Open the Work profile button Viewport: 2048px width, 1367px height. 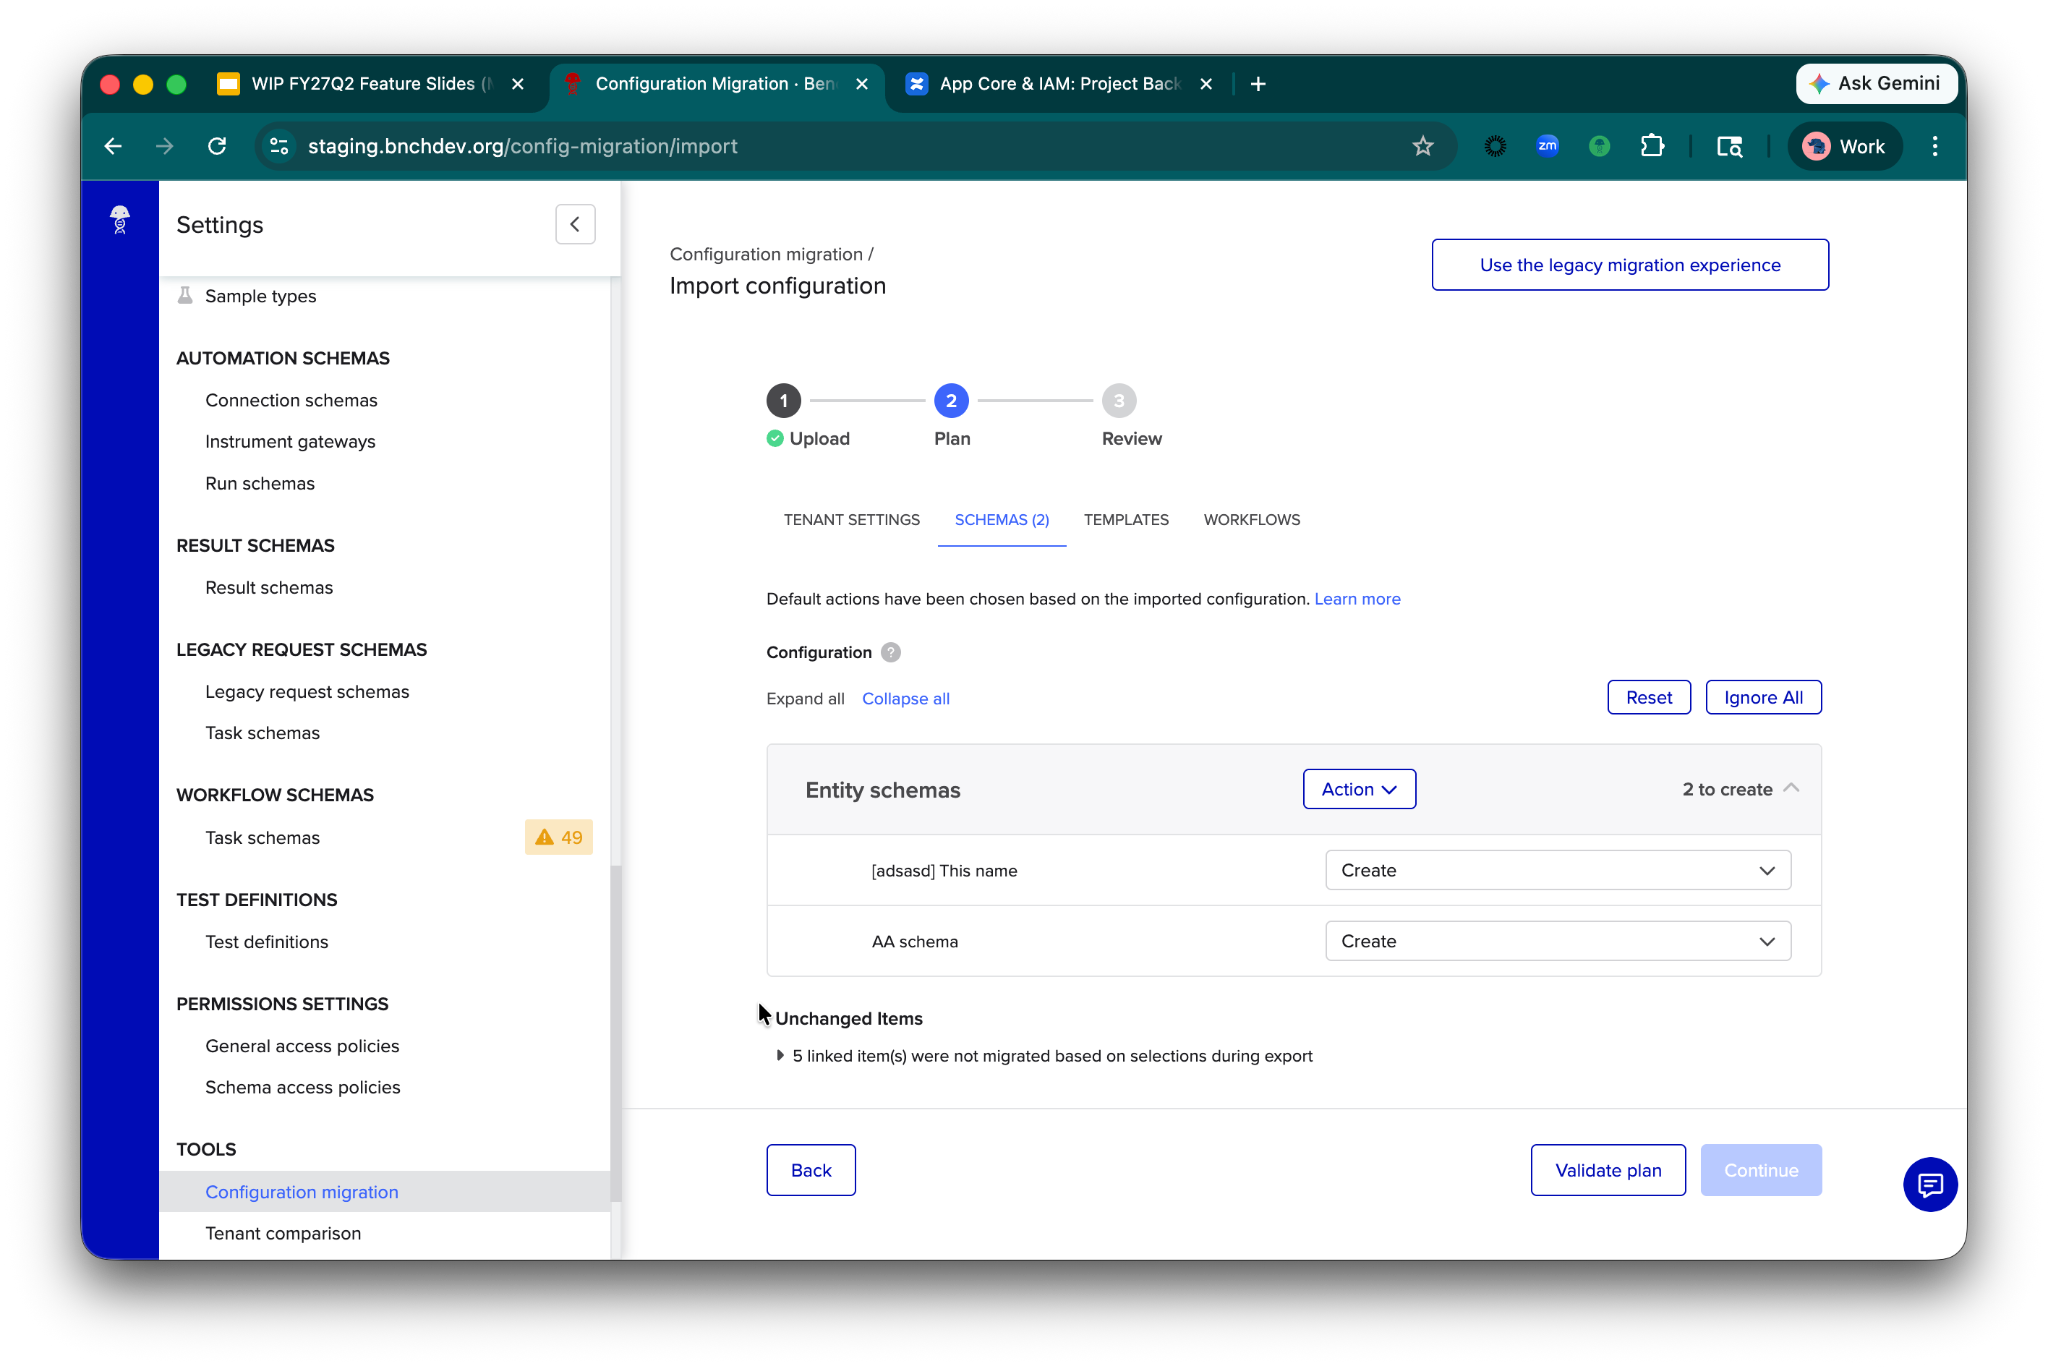[1844, 146]
